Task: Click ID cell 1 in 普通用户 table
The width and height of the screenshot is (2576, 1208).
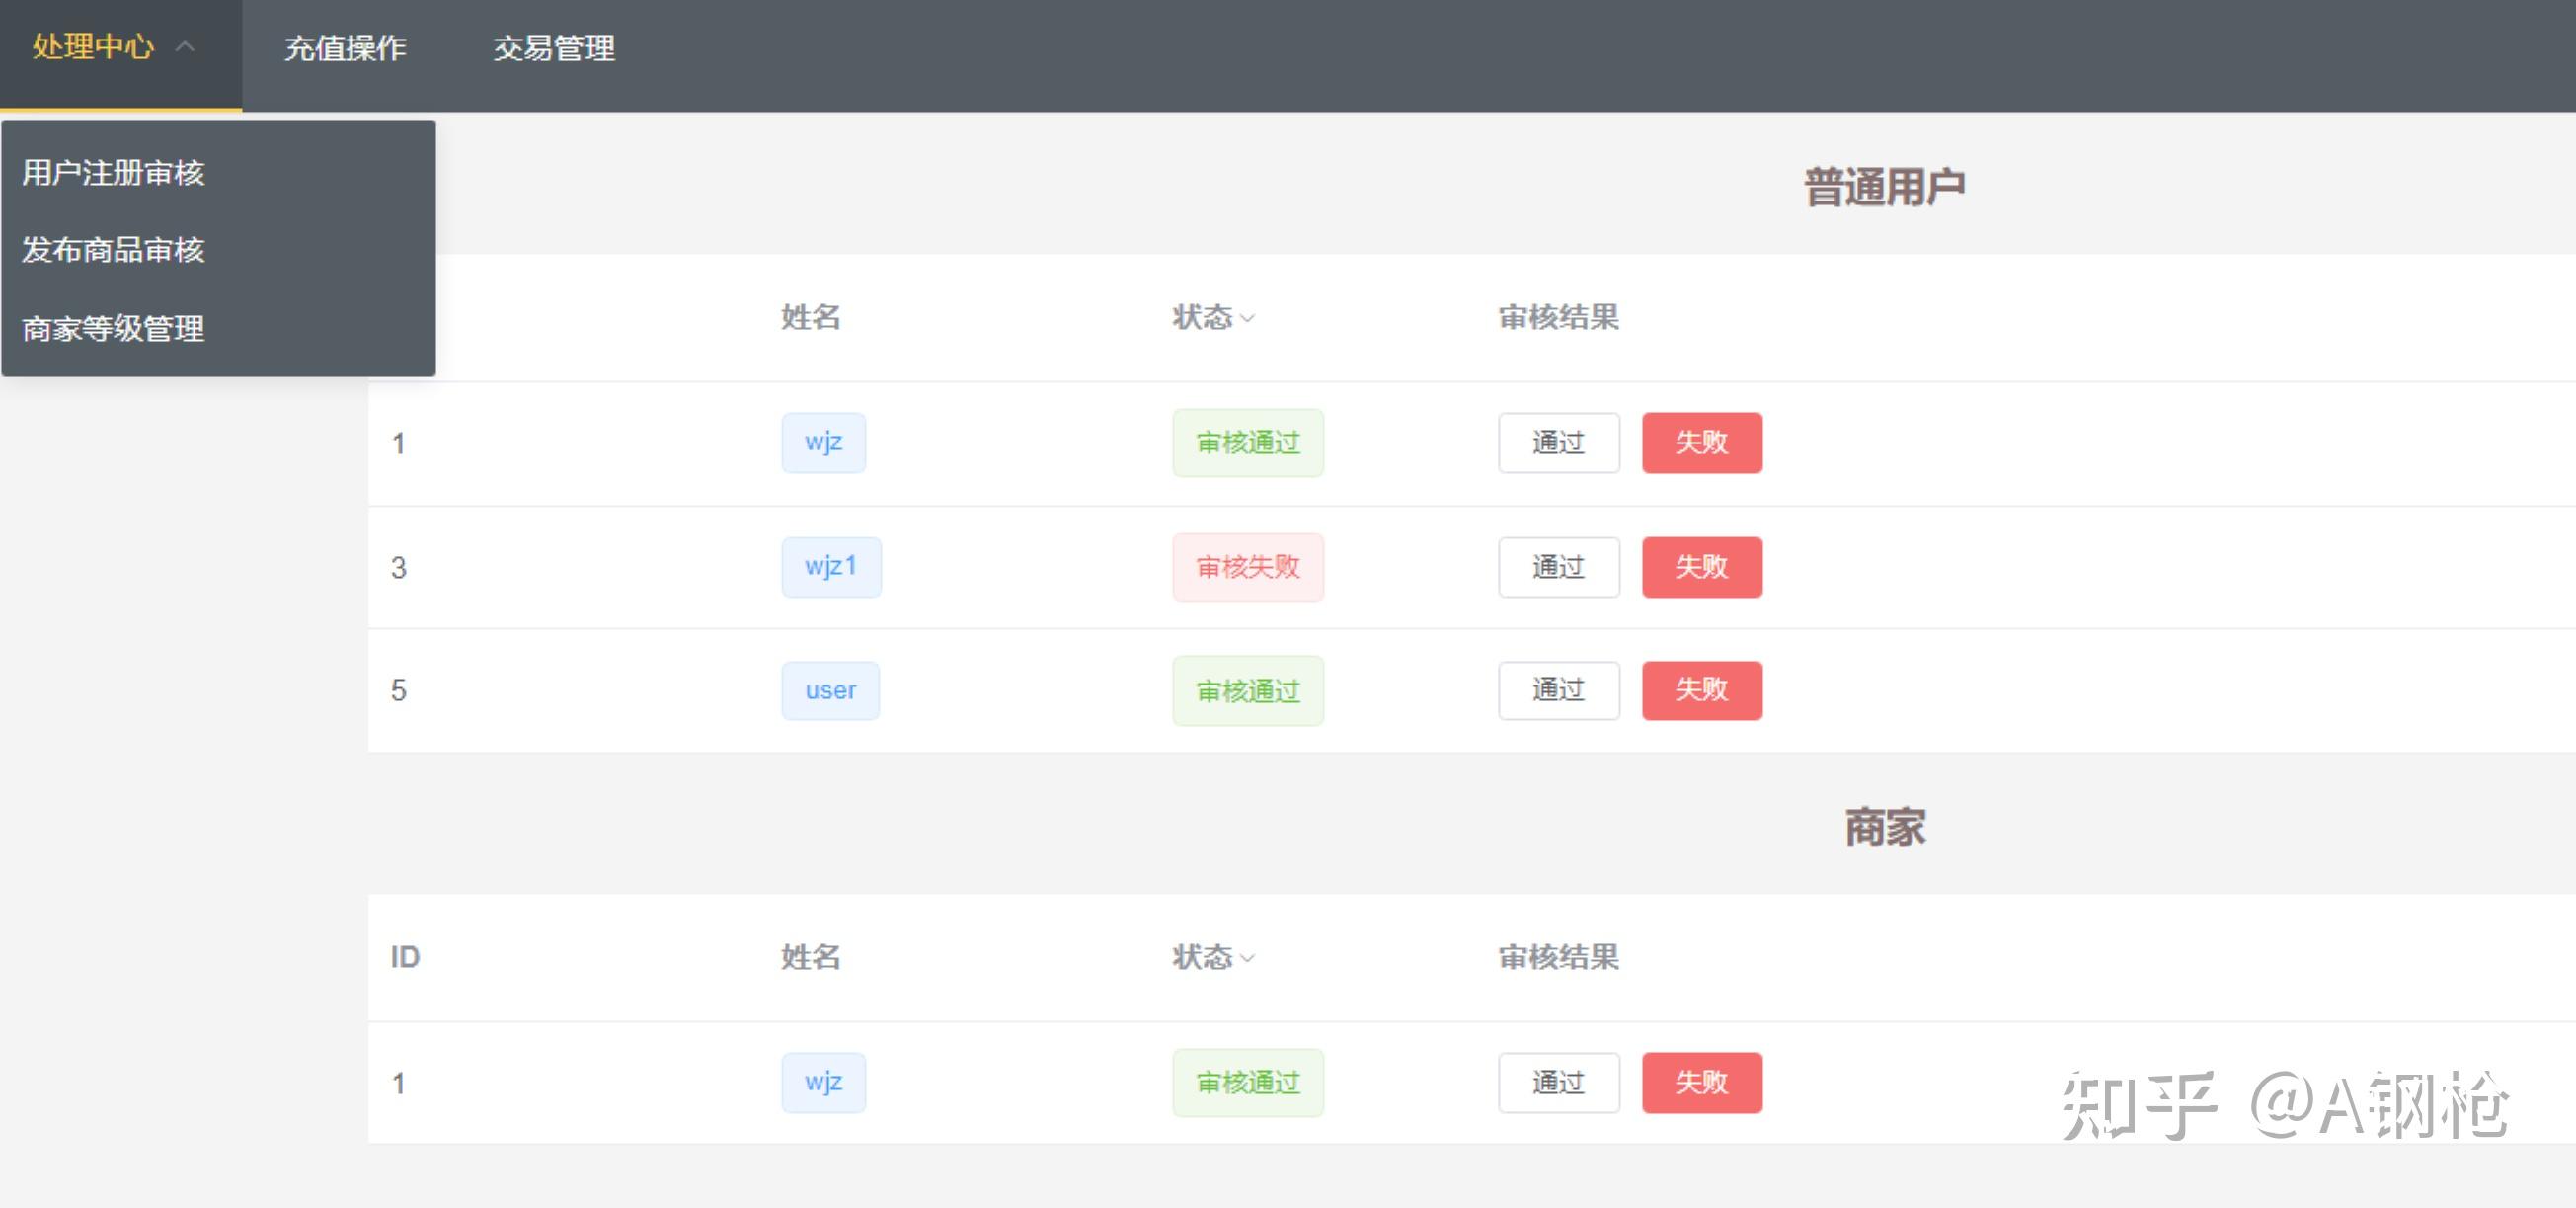Action: 398,443
